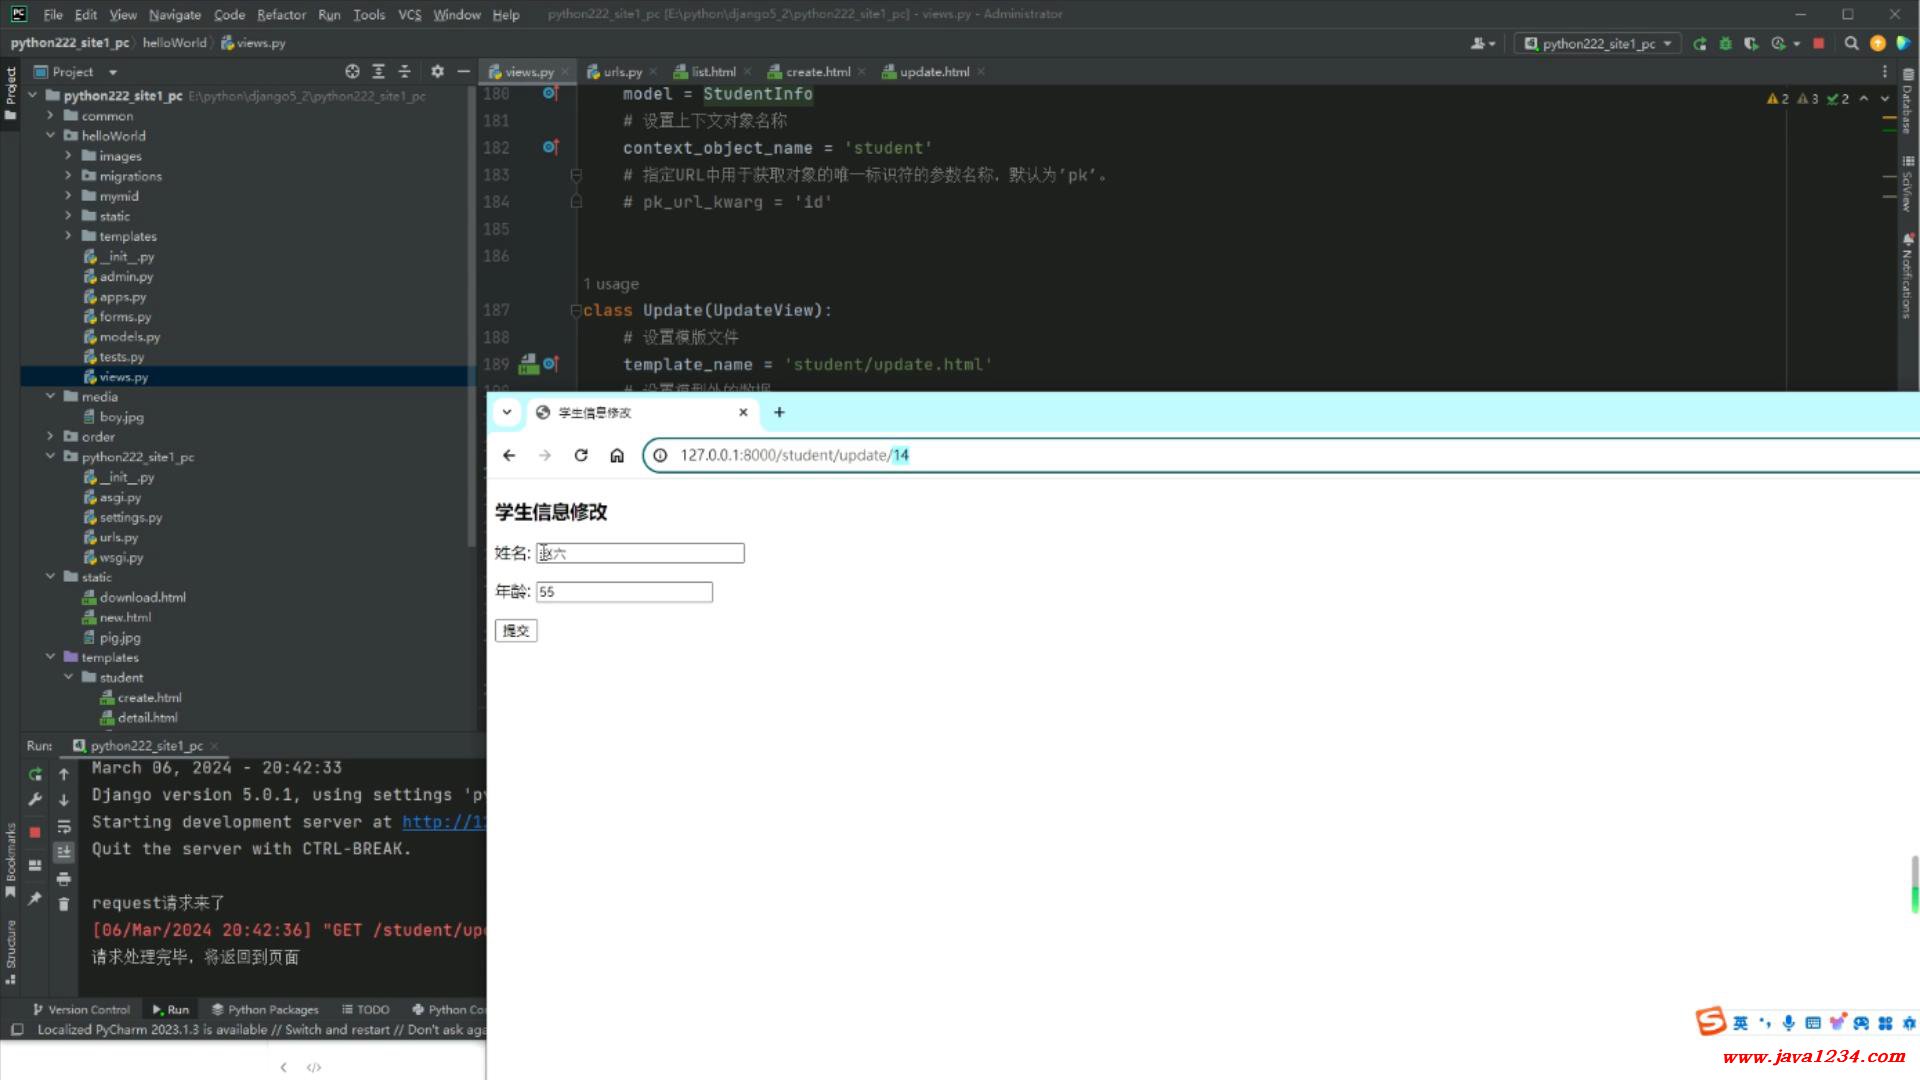Clear console with trash icon
The width and height of the screenshot is (1920, 1080).
tap(64, 904)
